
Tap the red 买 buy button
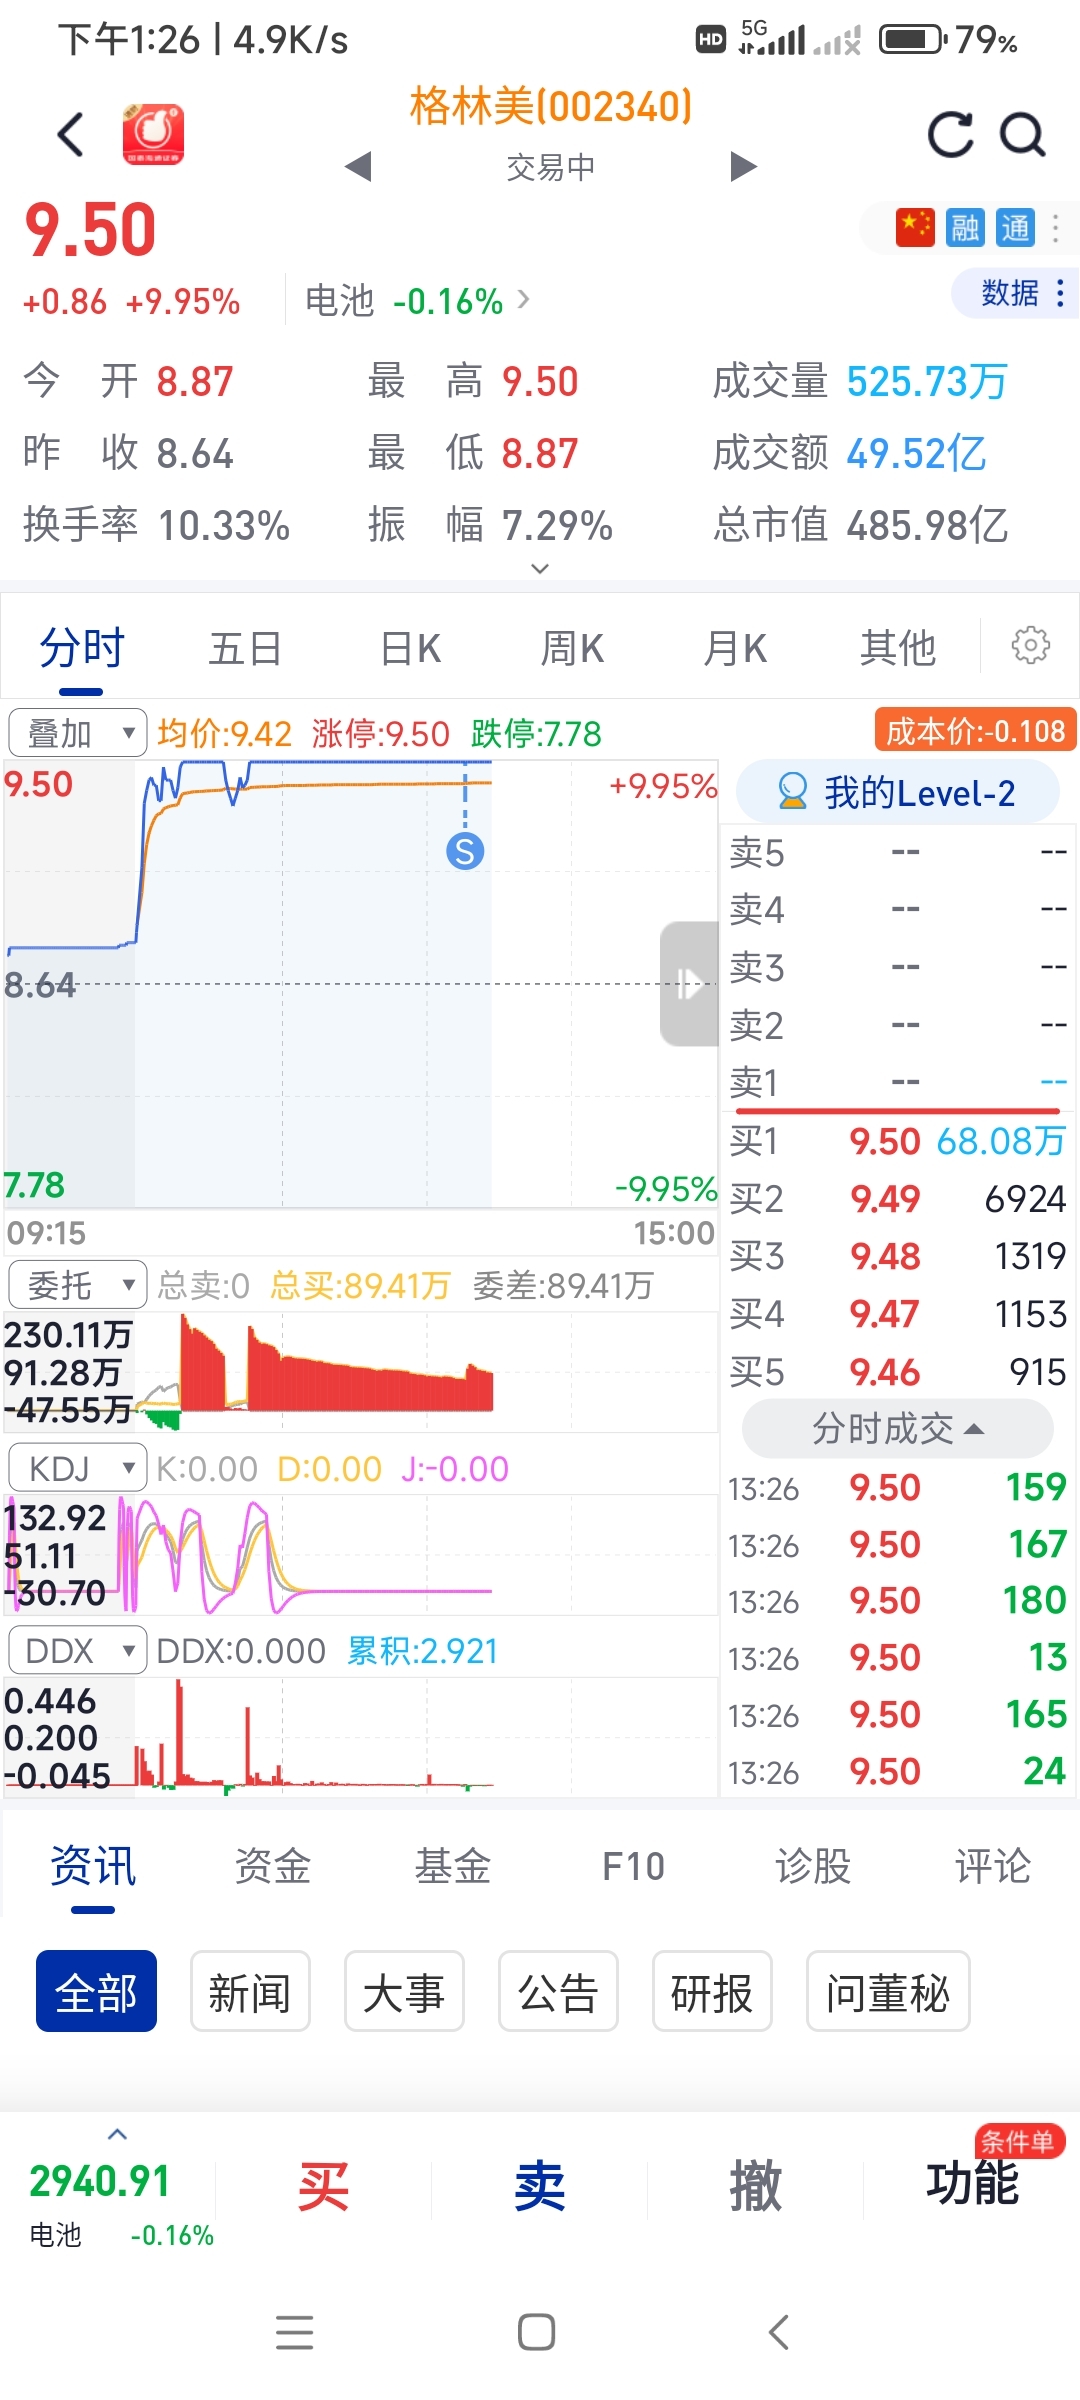point(323,2186)
